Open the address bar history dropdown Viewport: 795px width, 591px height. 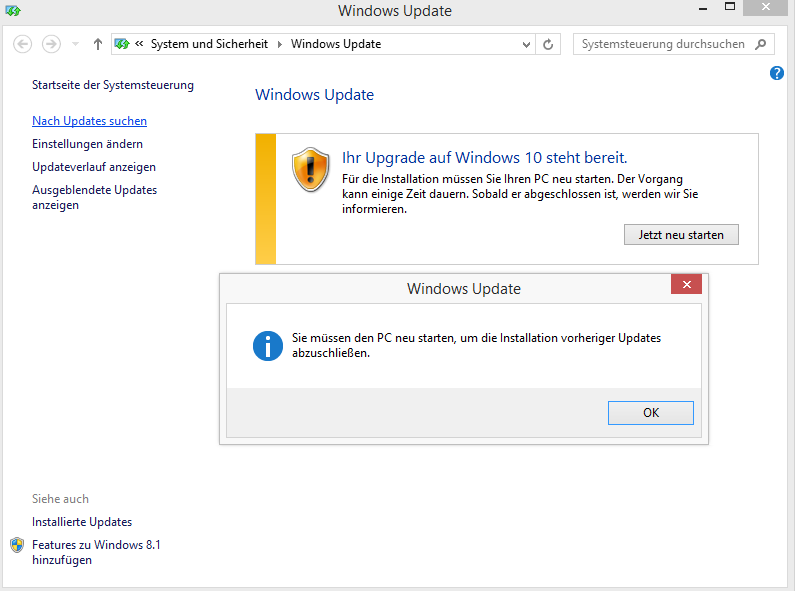(x=526, y=45)
